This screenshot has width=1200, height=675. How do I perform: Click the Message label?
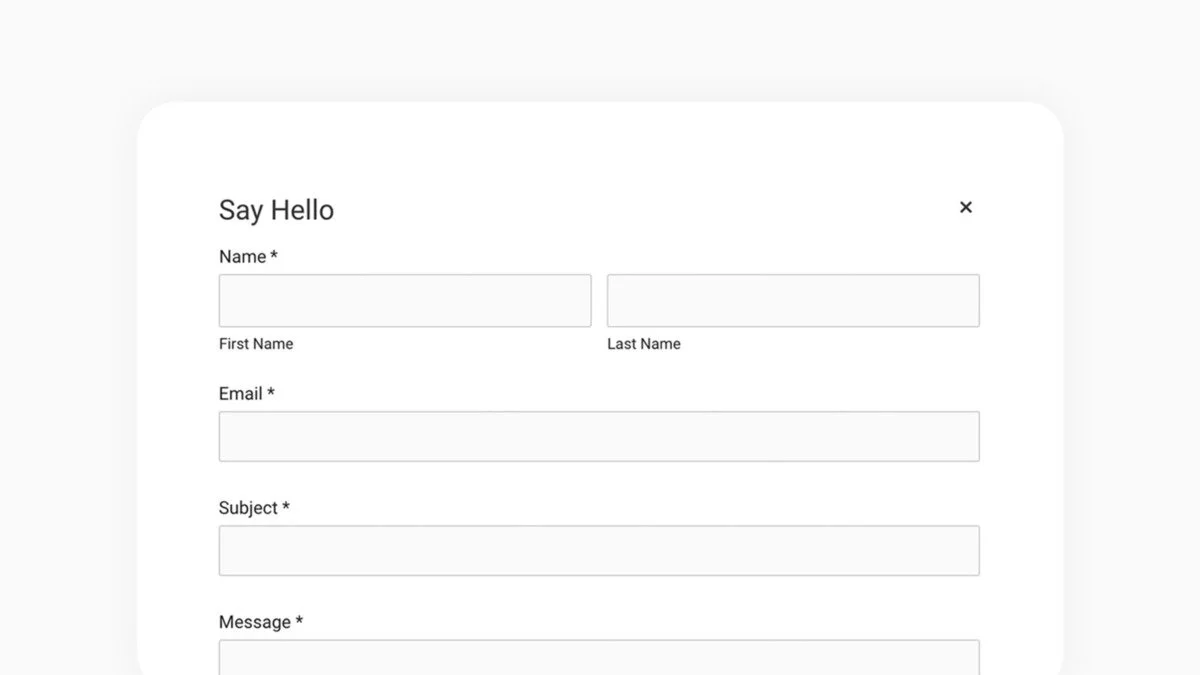(x=253, y=621)
